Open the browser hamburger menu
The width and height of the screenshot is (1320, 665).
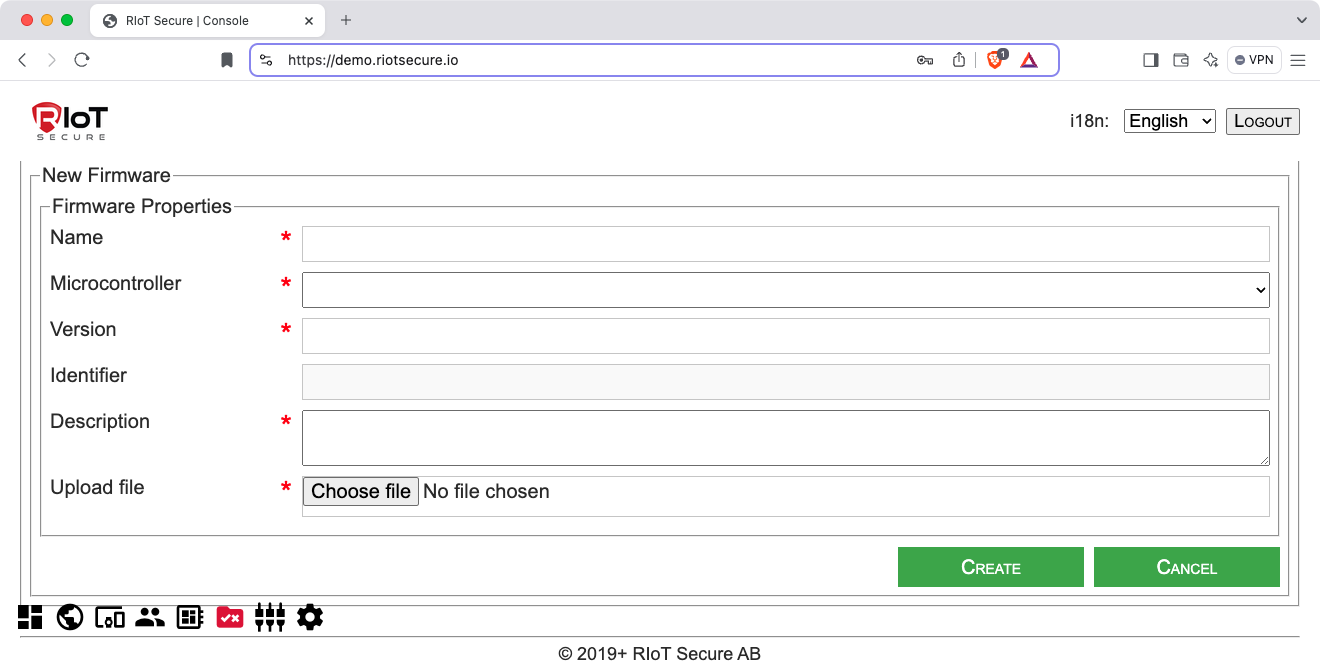pos(1298,60)
